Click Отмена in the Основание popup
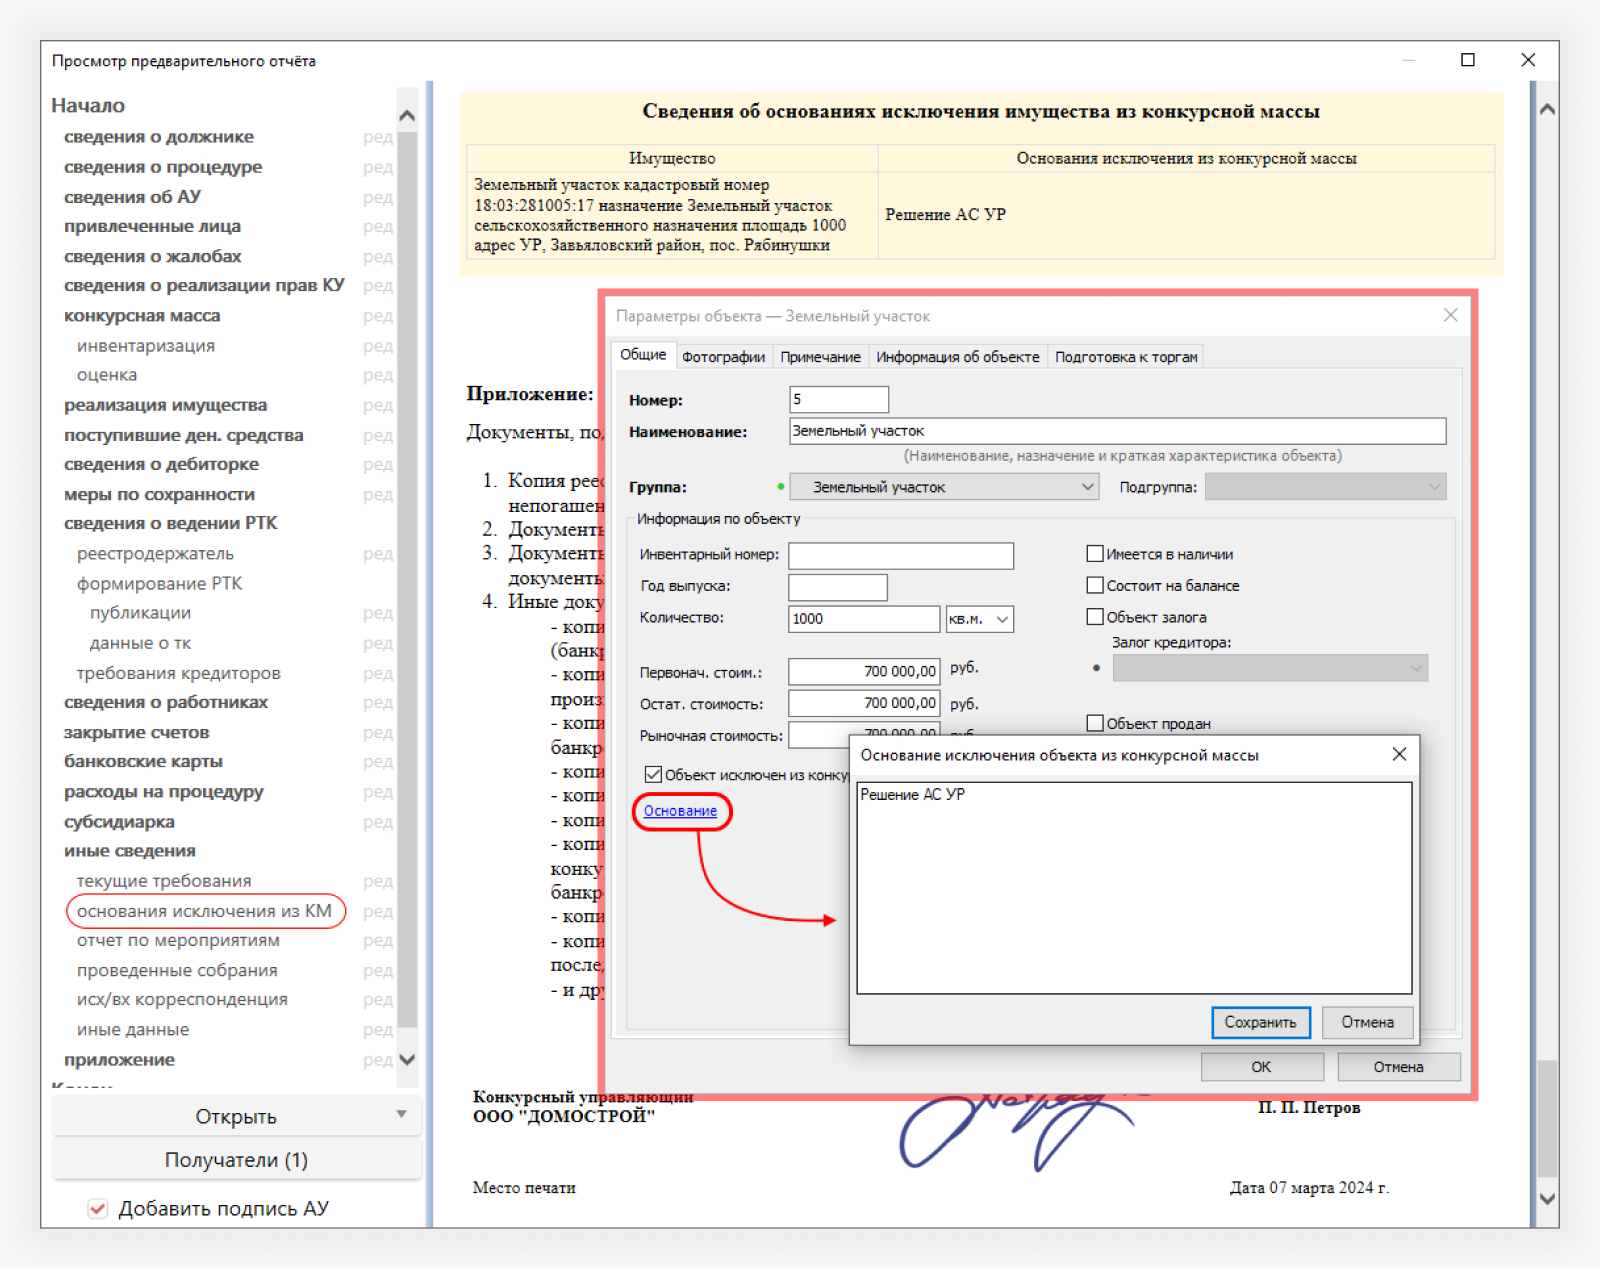 (x=1367, y=1022)
